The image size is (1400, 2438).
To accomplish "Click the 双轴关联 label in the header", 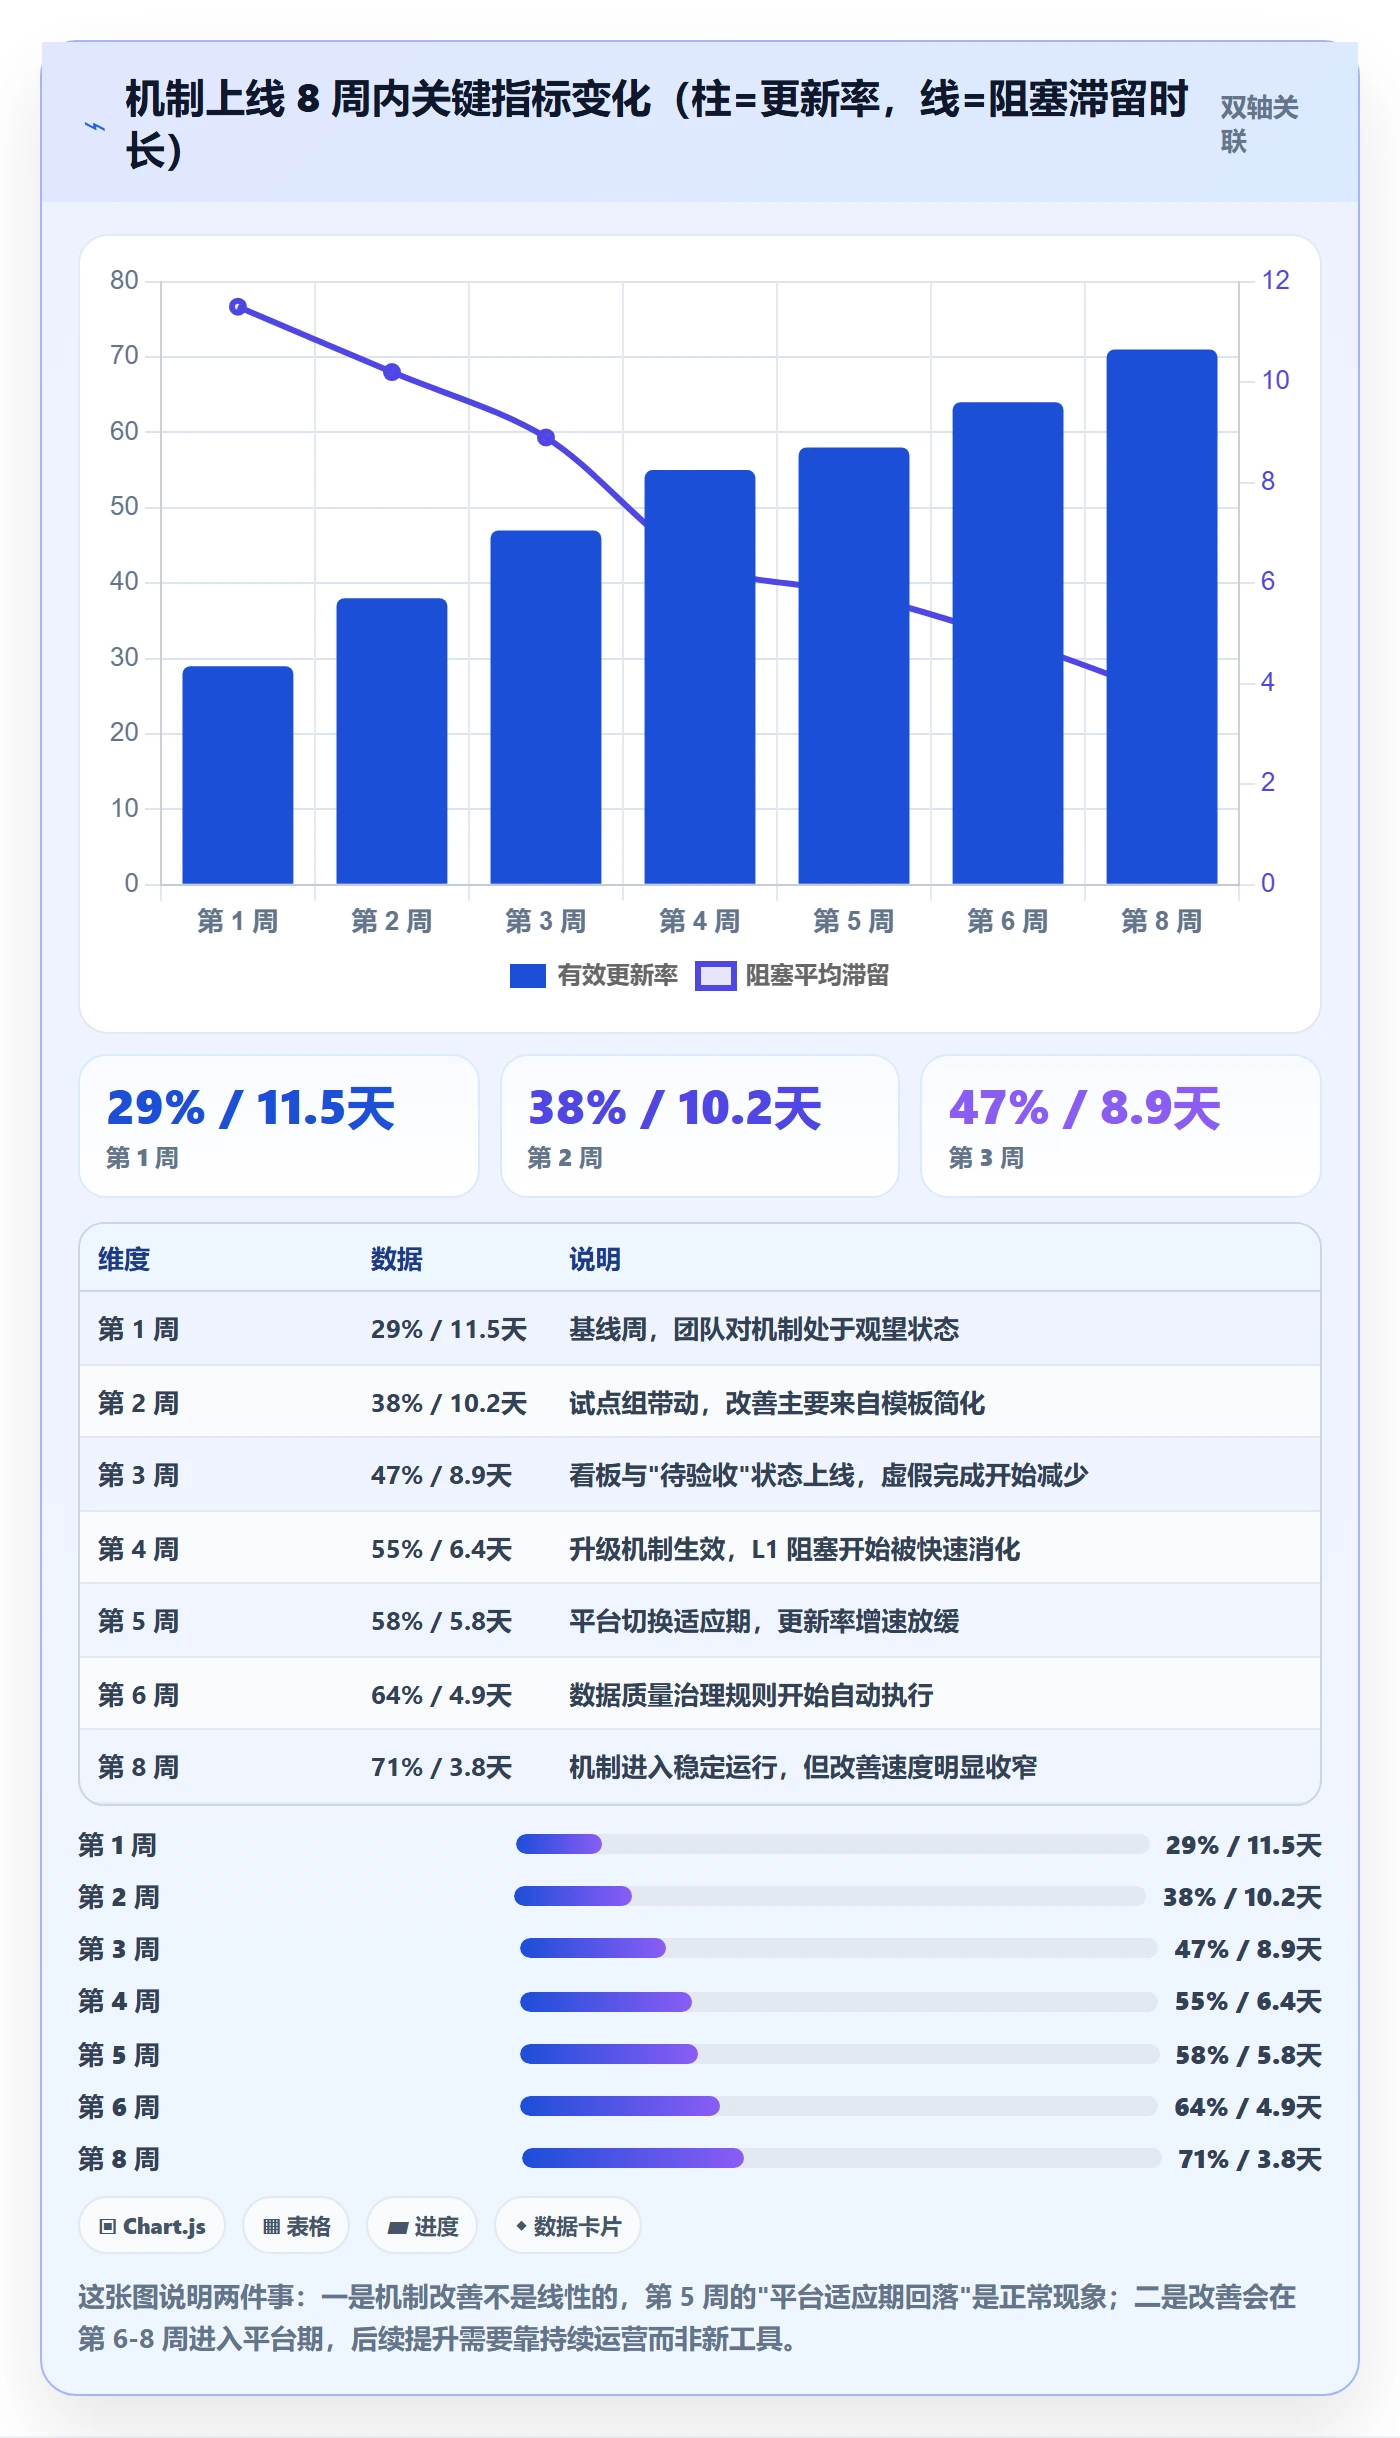I will click(x=1259, y=124).
